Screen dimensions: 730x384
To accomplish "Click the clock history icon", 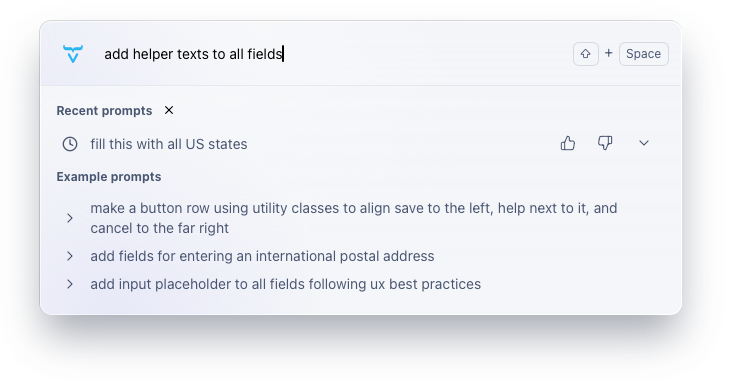I will (x=70, y=144).
